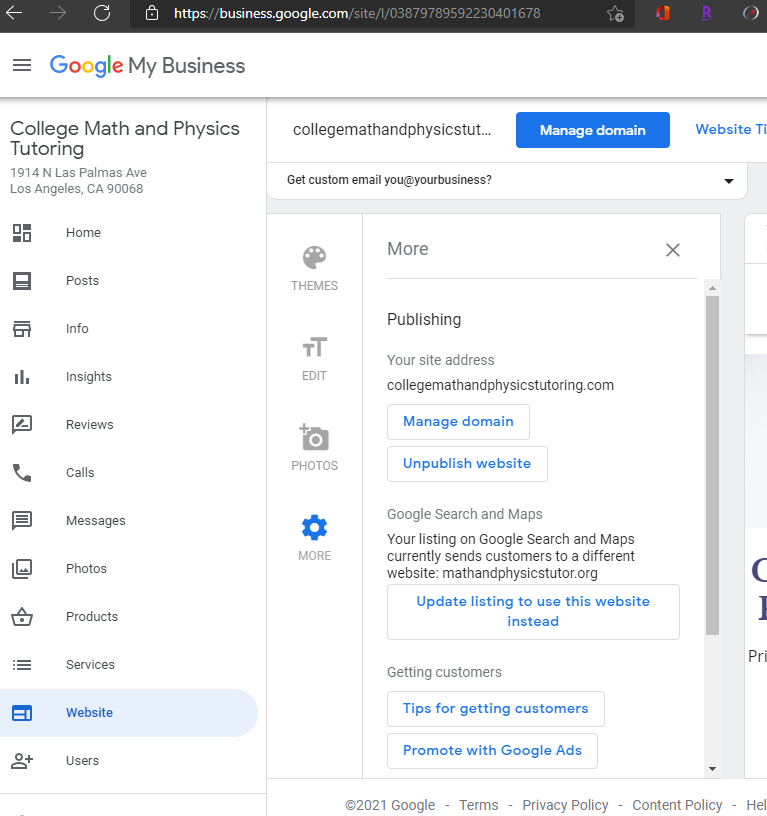This screenshot has height=816, width=767.
Task: Click the Info storefront icon
Action: coord(22,329)
